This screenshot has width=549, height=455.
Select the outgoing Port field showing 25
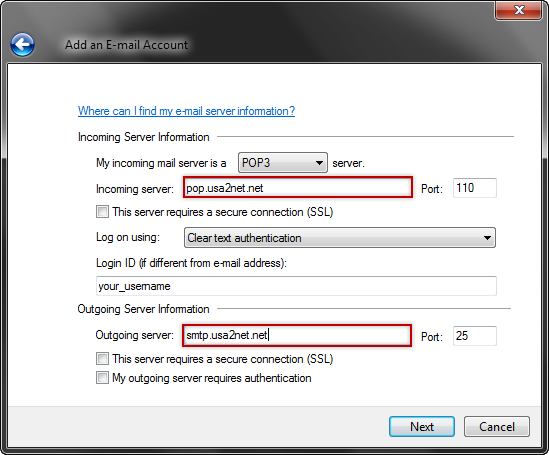click(474, 336)
